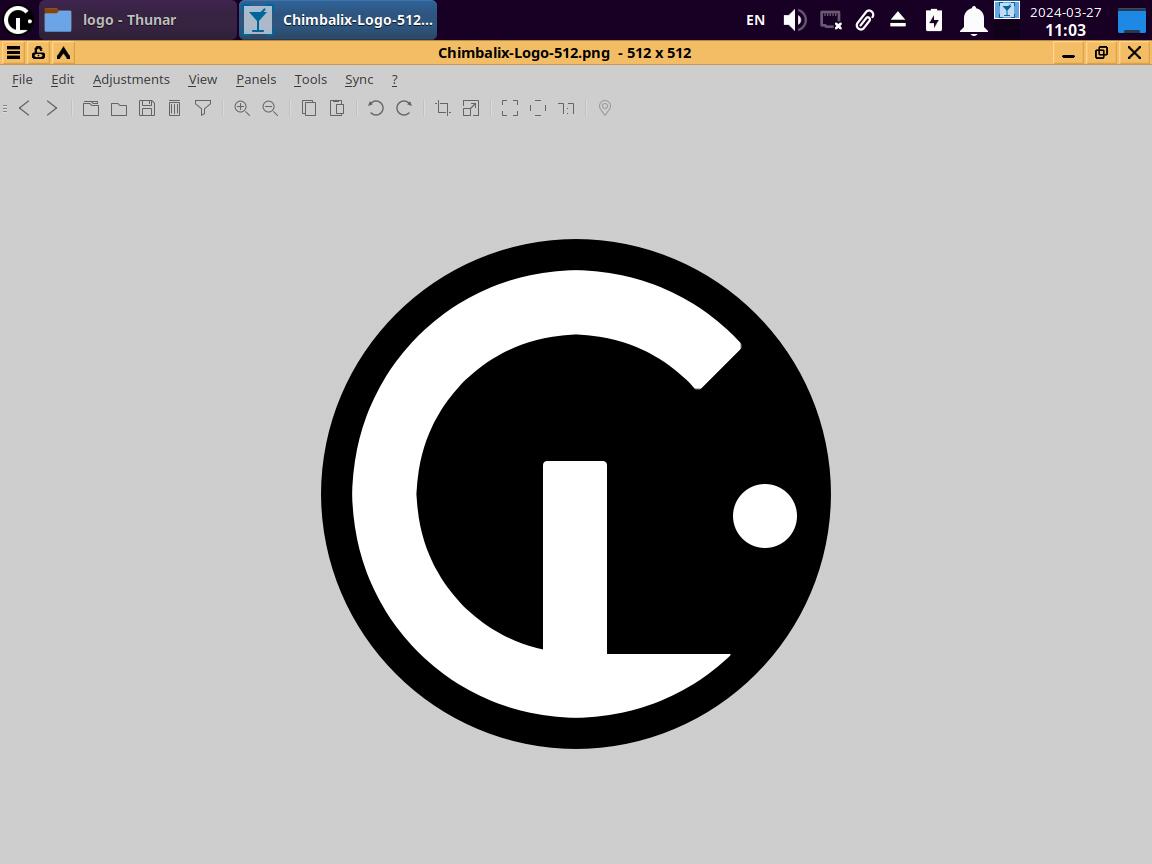Rotate image clockwise

click(x=403, y=108)
